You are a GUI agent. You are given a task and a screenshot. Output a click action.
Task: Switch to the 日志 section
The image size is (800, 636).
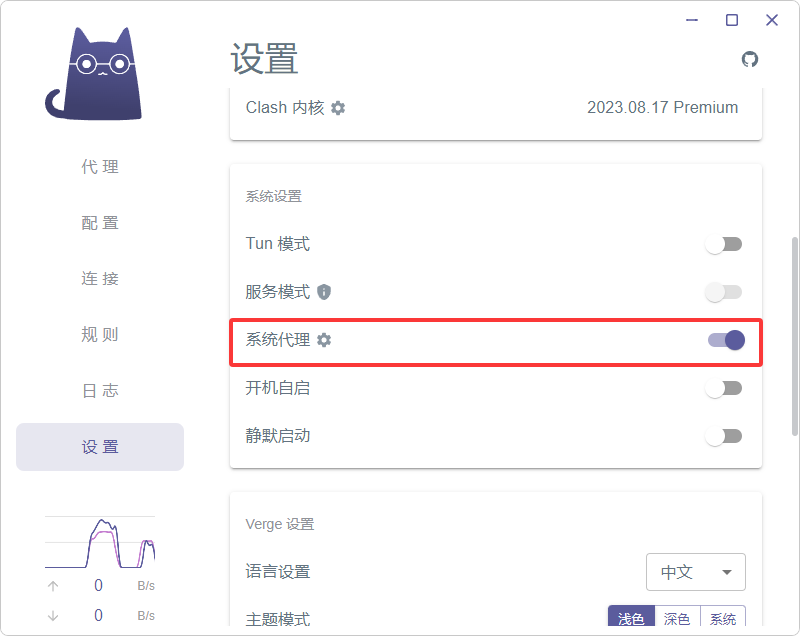point(99,391)
